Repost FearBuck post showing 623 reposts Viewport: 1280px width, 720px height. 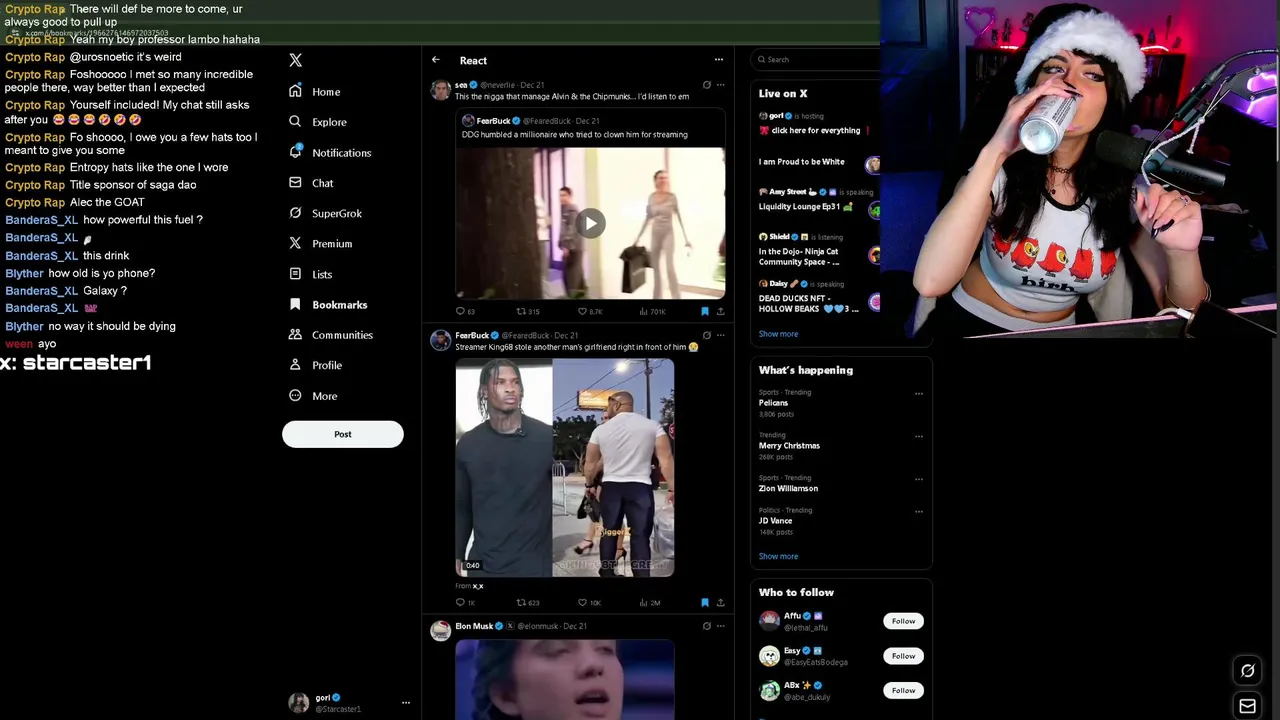(x=528, y=602)
